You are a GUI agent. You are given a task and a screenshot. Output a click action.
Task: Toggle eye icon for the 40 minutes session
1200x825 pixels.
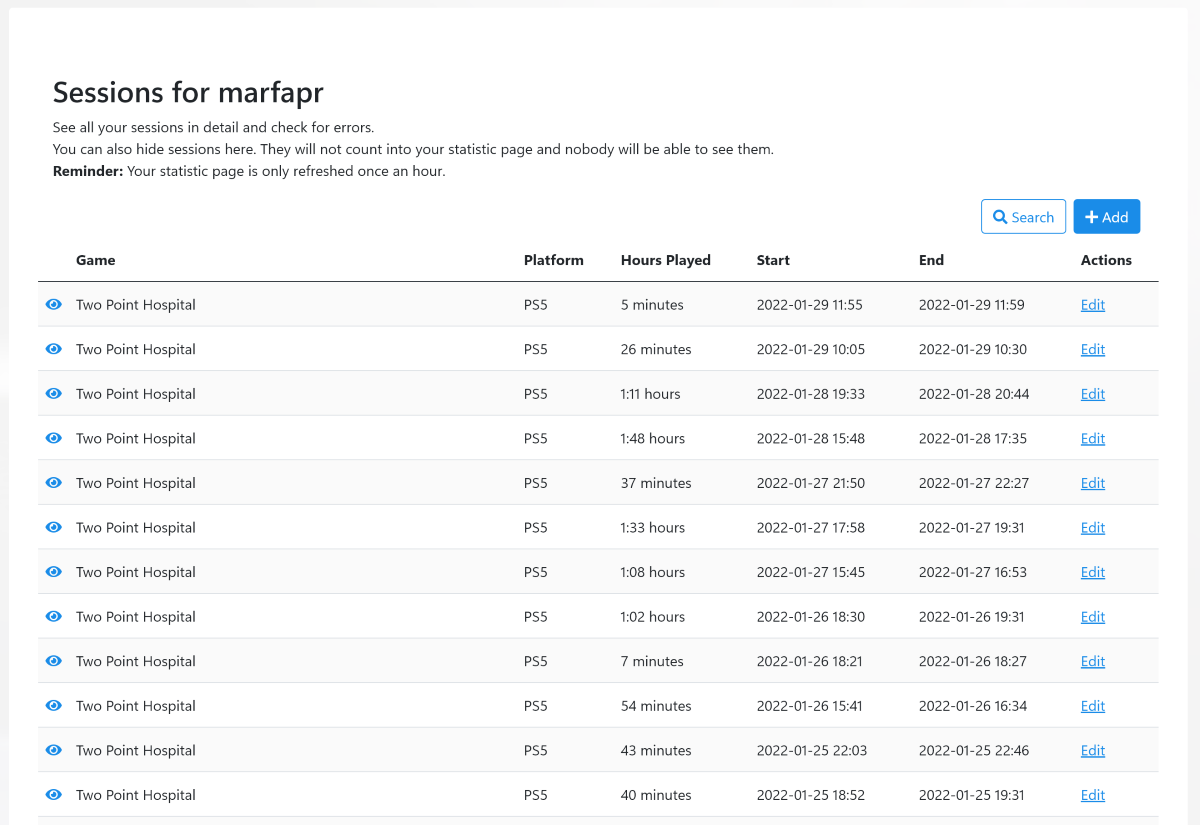(54, 794)
